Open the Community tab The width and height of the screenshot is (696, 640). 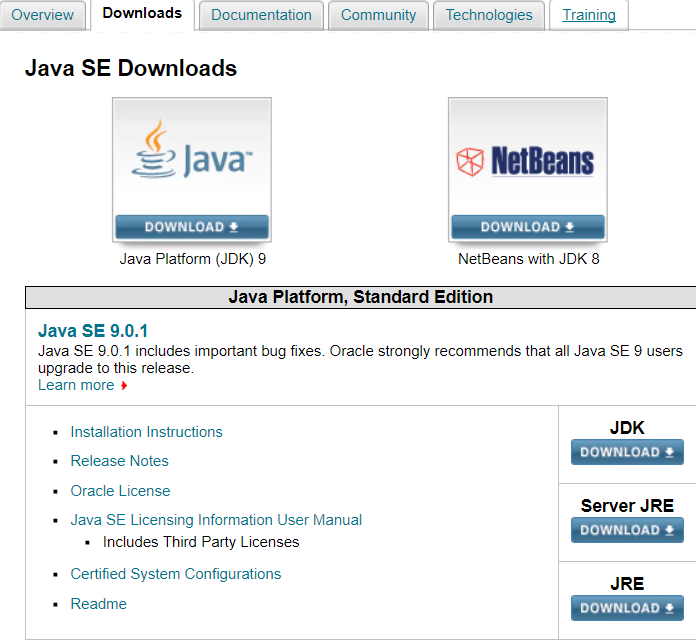(378, 15)
